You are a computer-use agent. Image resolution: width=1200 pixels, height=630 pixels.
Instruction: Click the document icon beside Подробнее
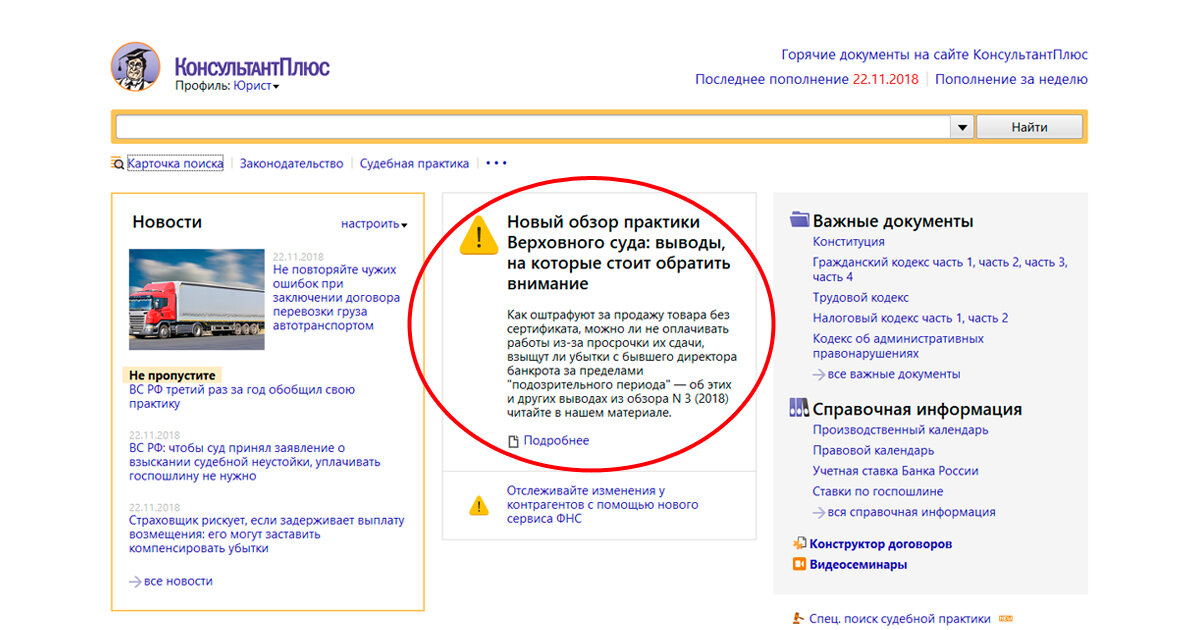[514, 441]
